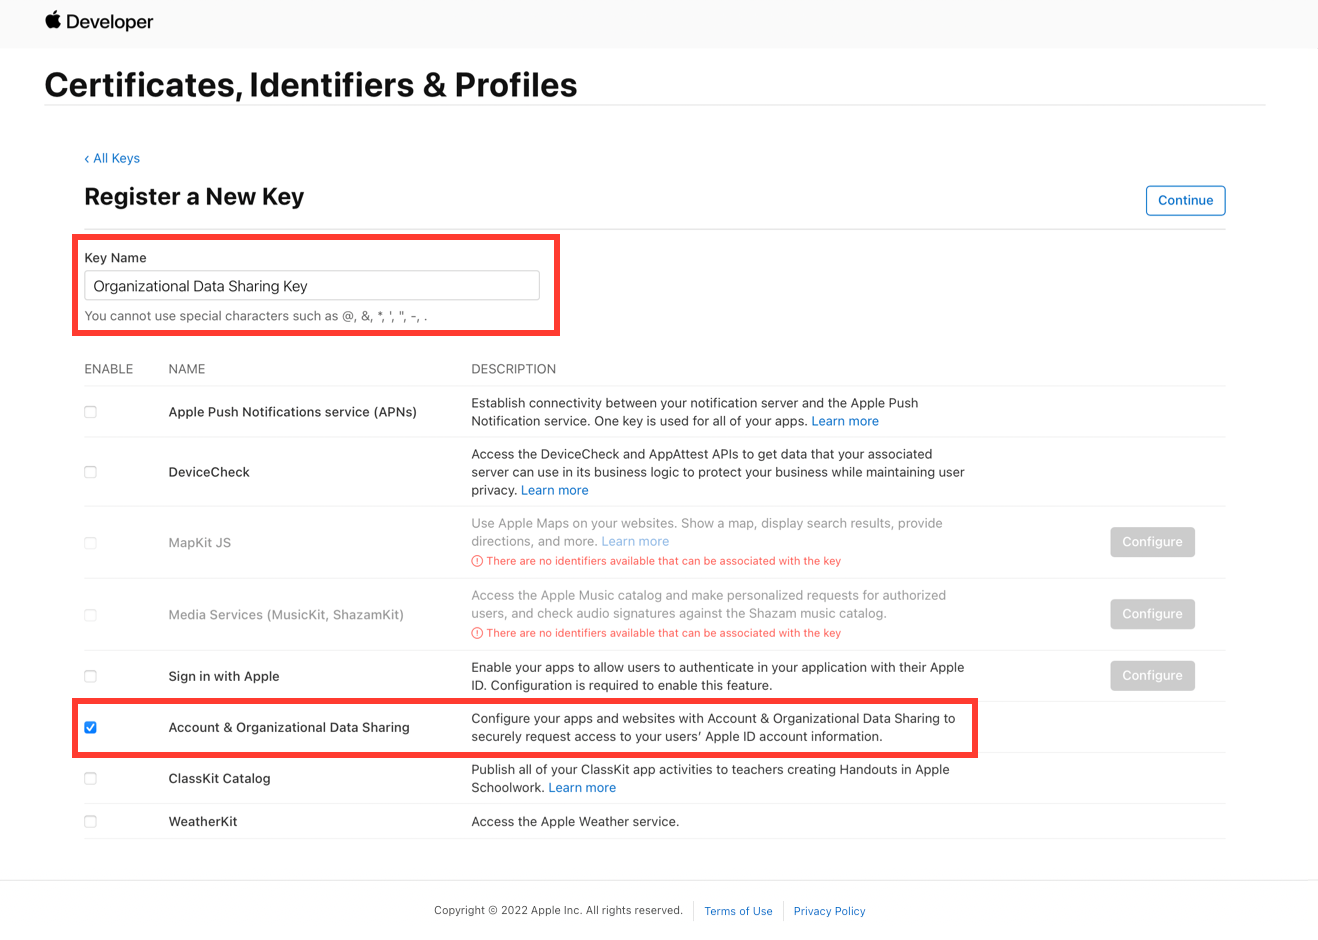
Task: Click the Apple logo in the top navigation
Action: click(x=53, y=20)
